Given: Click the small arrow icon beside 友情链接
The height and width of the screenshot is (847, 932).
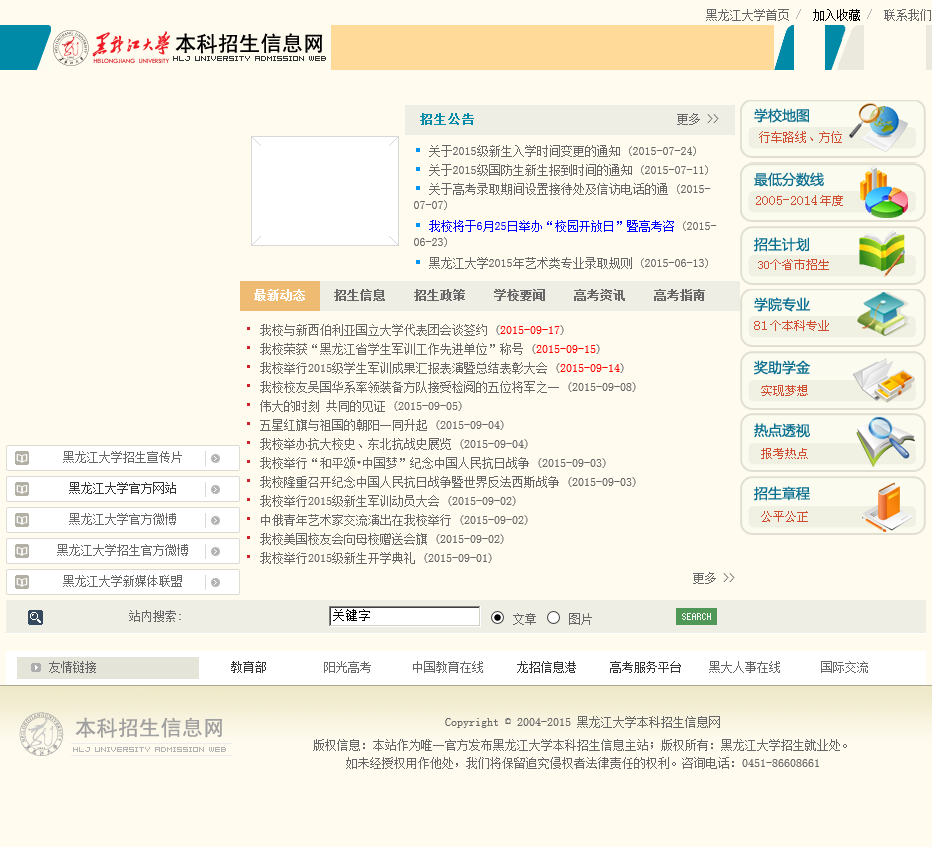Looking at the screenshot, I should click(36, 667).
